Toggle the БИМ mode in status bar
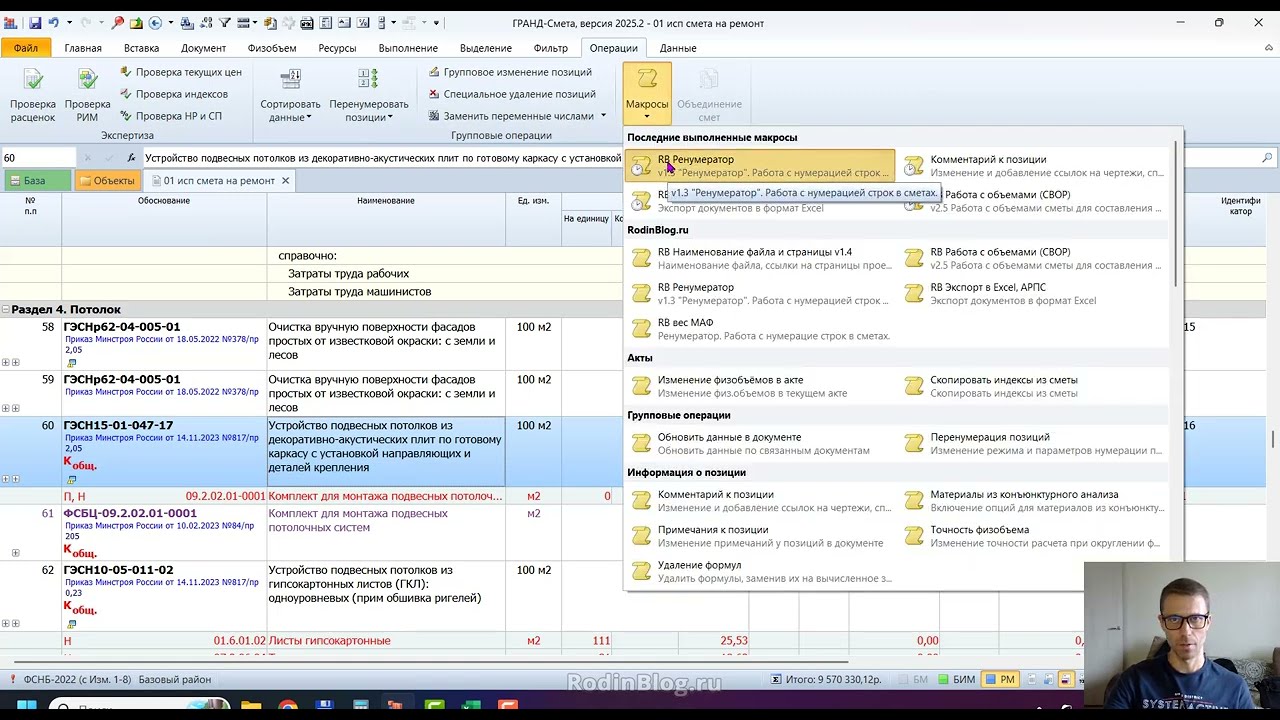 click(956, 680)
